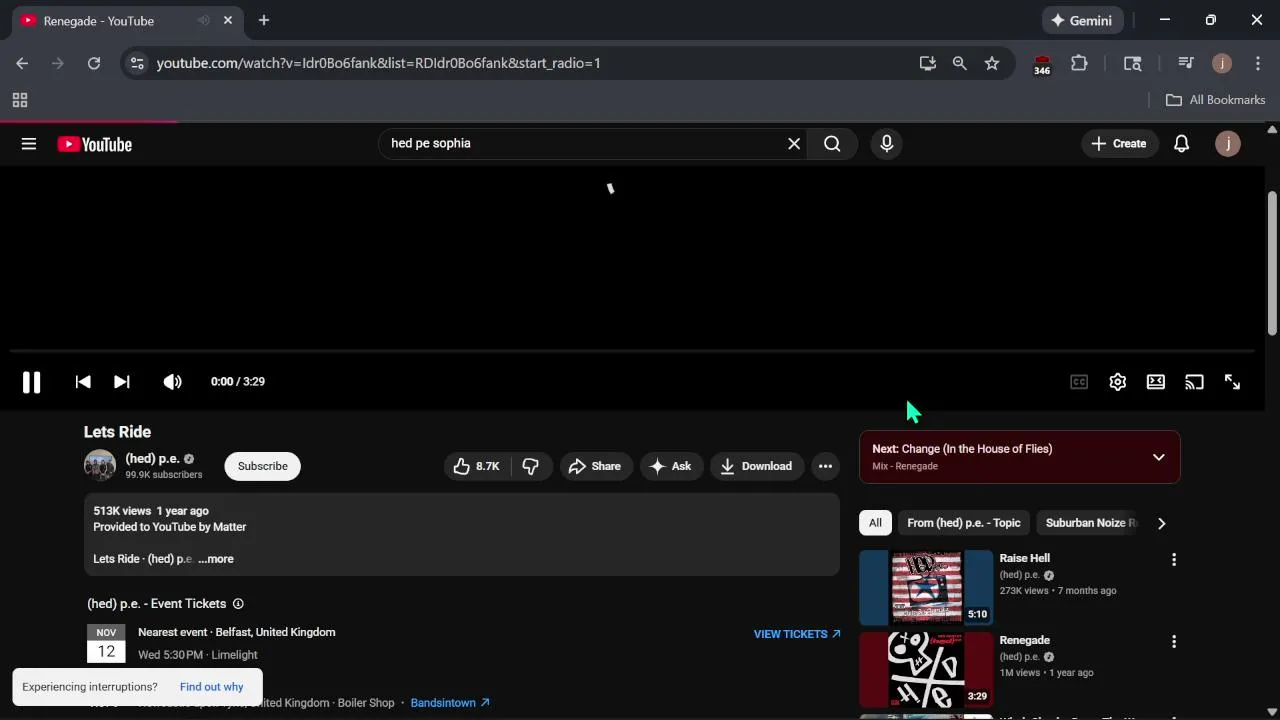Open the Chrome apps grid shortcut

[20, 100]
